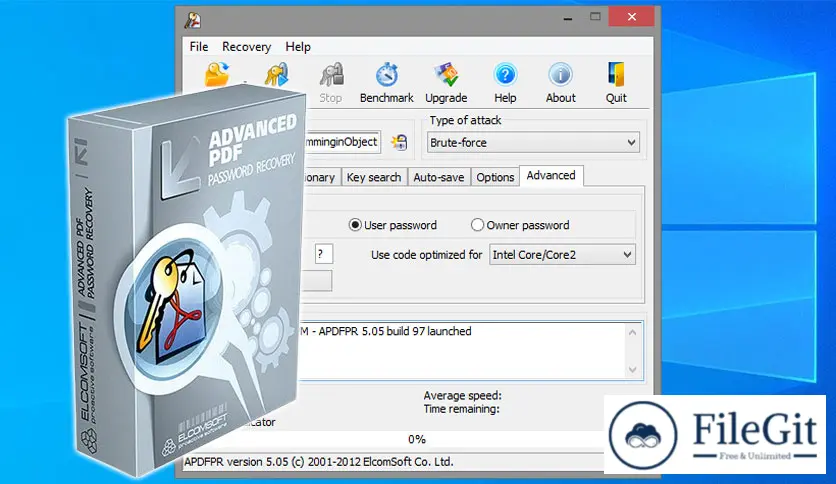Viewport: 836px width, 484px height.
Task: Click the Upgrade toolbar icon
Action: [446, 83]
